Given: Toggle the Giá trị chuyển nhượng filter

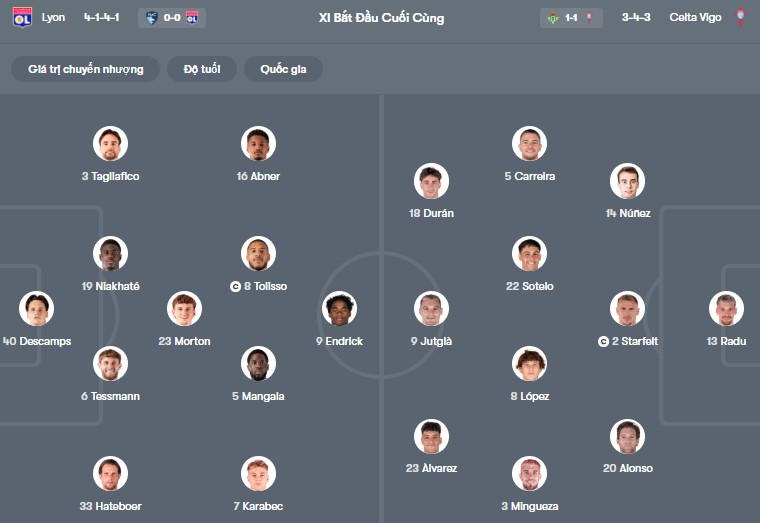Looking at the screenshot, I should [86, 69].
